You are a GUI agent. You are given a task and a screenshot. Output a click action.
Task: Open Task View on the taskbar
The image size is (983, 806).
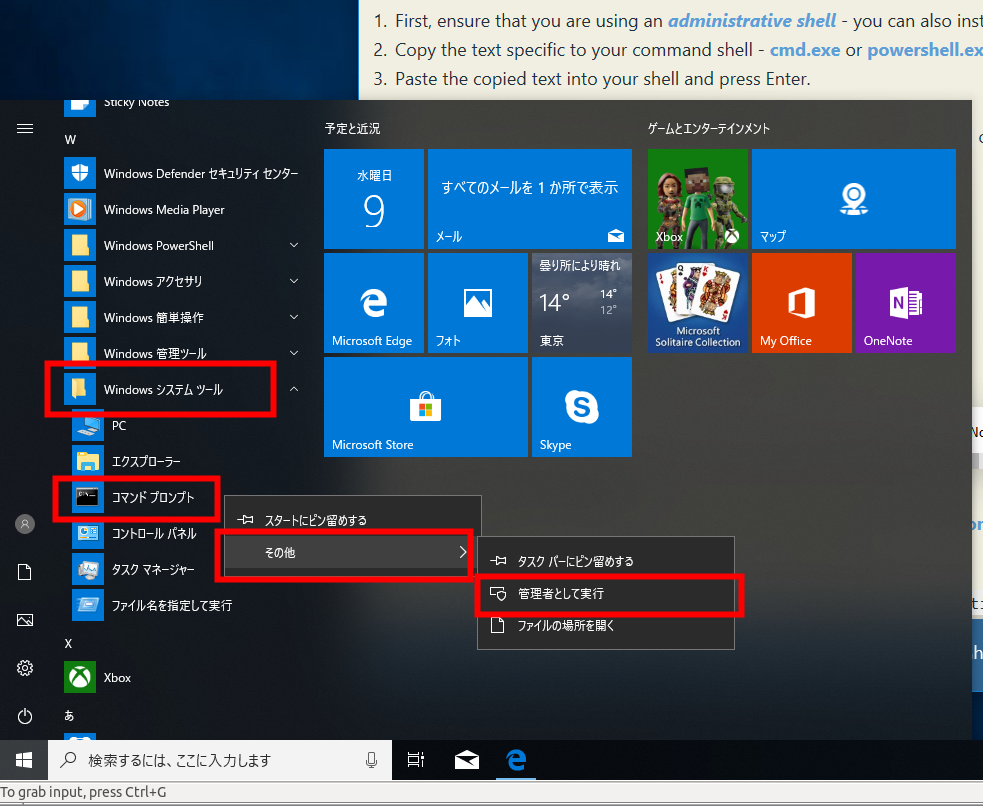tap(416, 760)
